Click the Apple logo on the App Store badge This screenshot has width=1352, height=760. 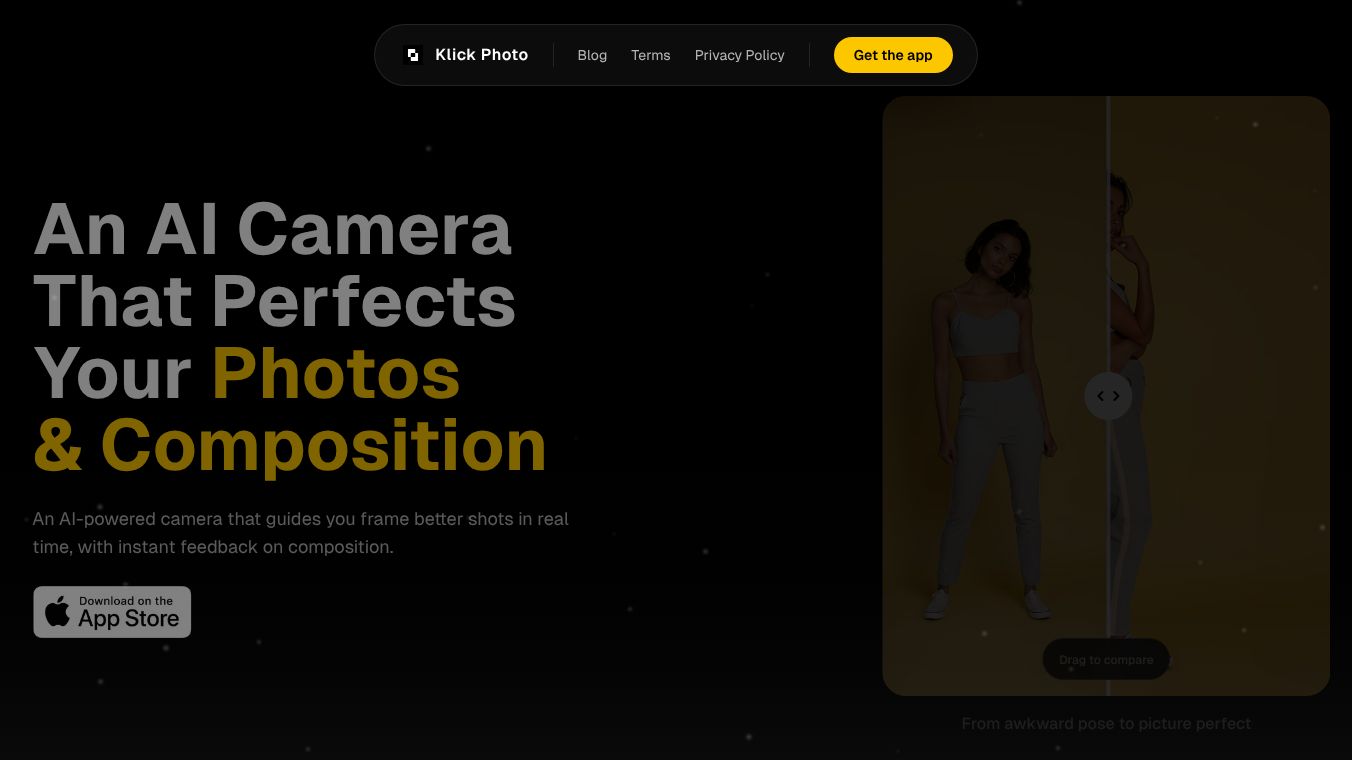(x=59, y=611)
